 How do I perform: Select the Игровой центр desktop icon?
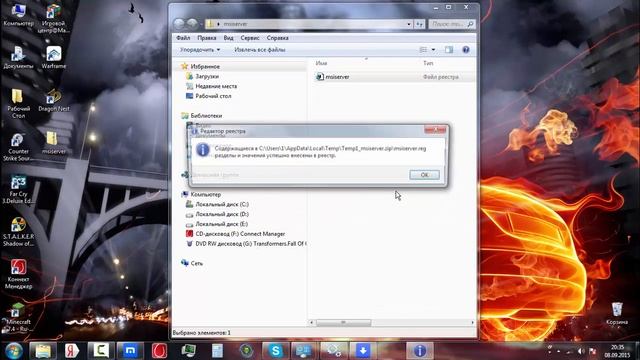pos(53,18)
